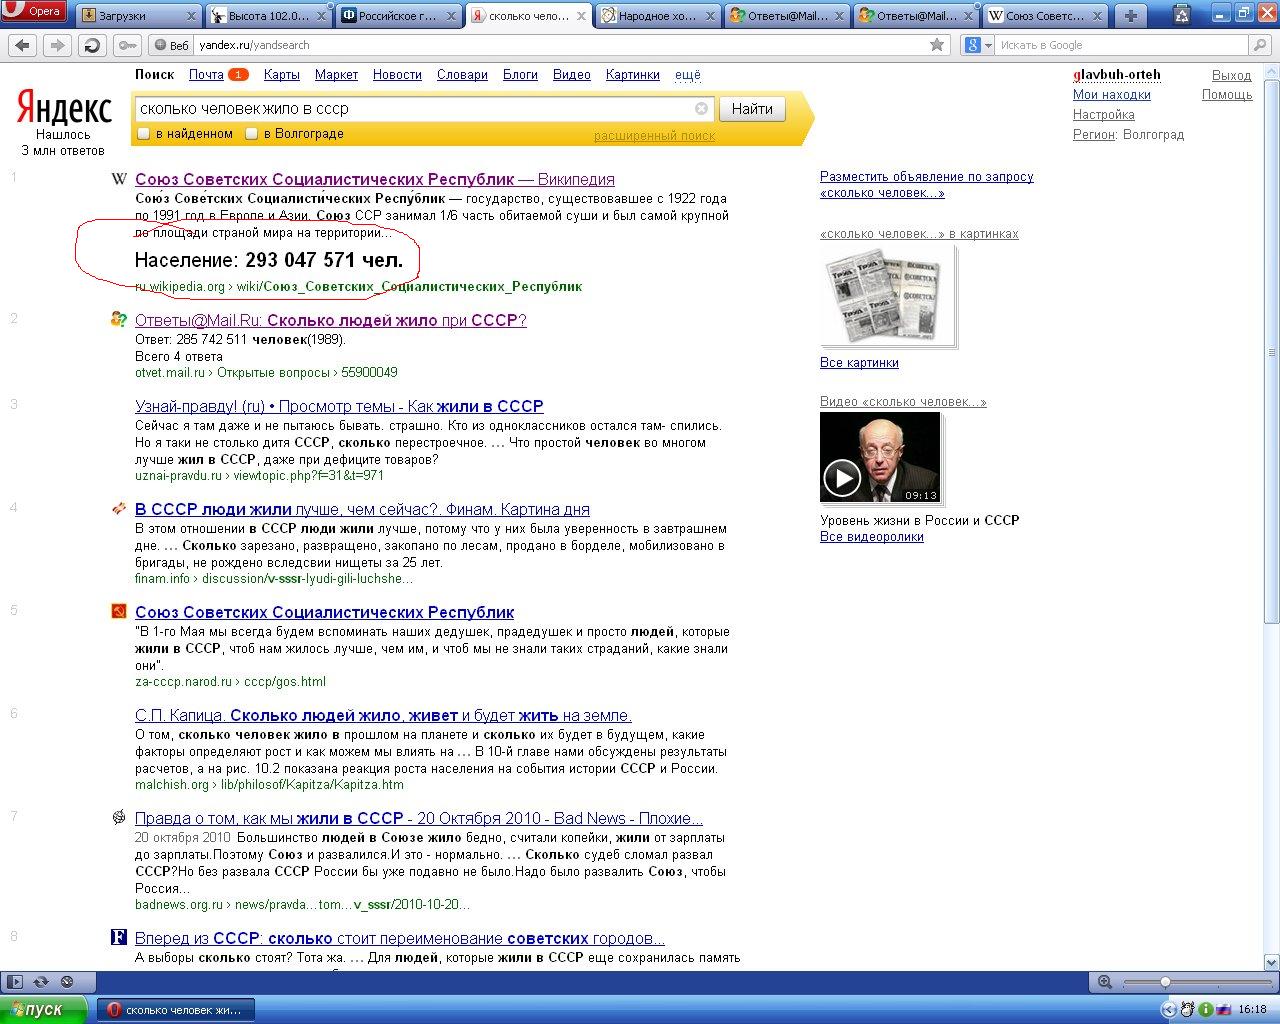This screenshot has height=1024, width=1280.
Task: Open the closed tabs trash icon
Action: click(x=1182, y=15)
